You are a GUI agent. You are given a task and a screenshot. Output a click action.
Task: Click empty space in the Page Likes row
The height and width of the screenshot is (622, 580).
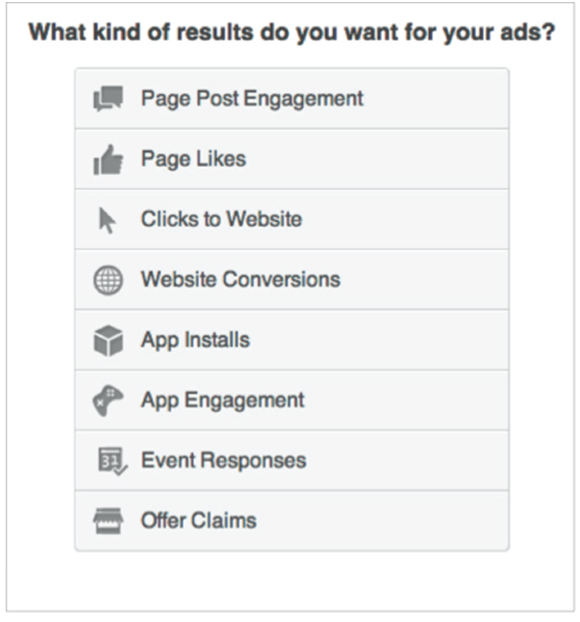(x=377, y=159)
